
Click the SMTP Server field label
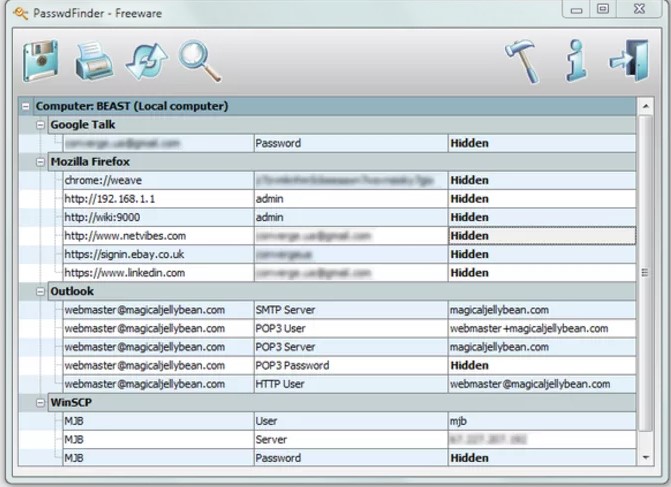click(351, 310)
